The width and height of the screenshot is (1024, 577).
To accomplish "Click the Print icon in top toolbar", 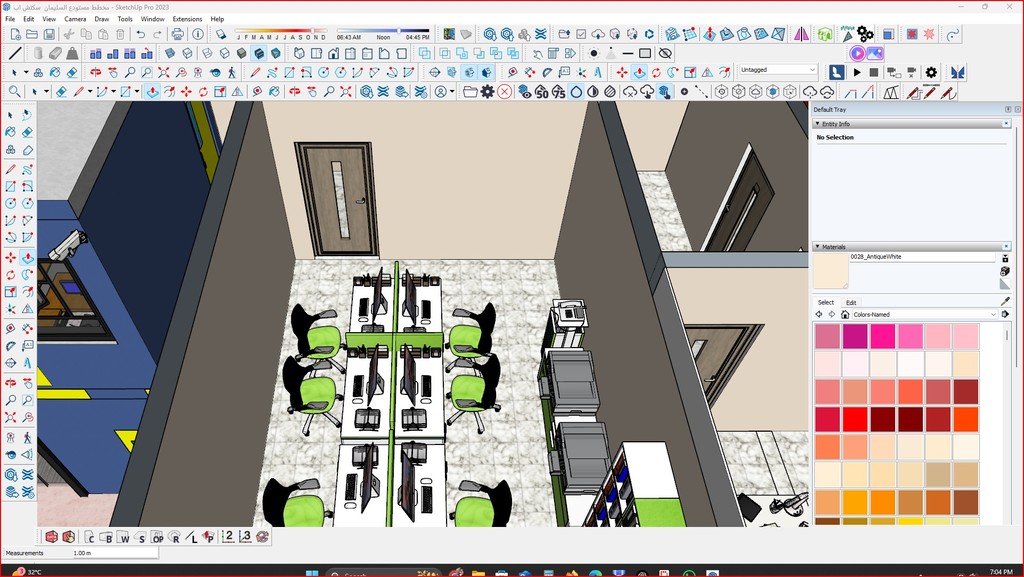I will (x=178, y=34).
